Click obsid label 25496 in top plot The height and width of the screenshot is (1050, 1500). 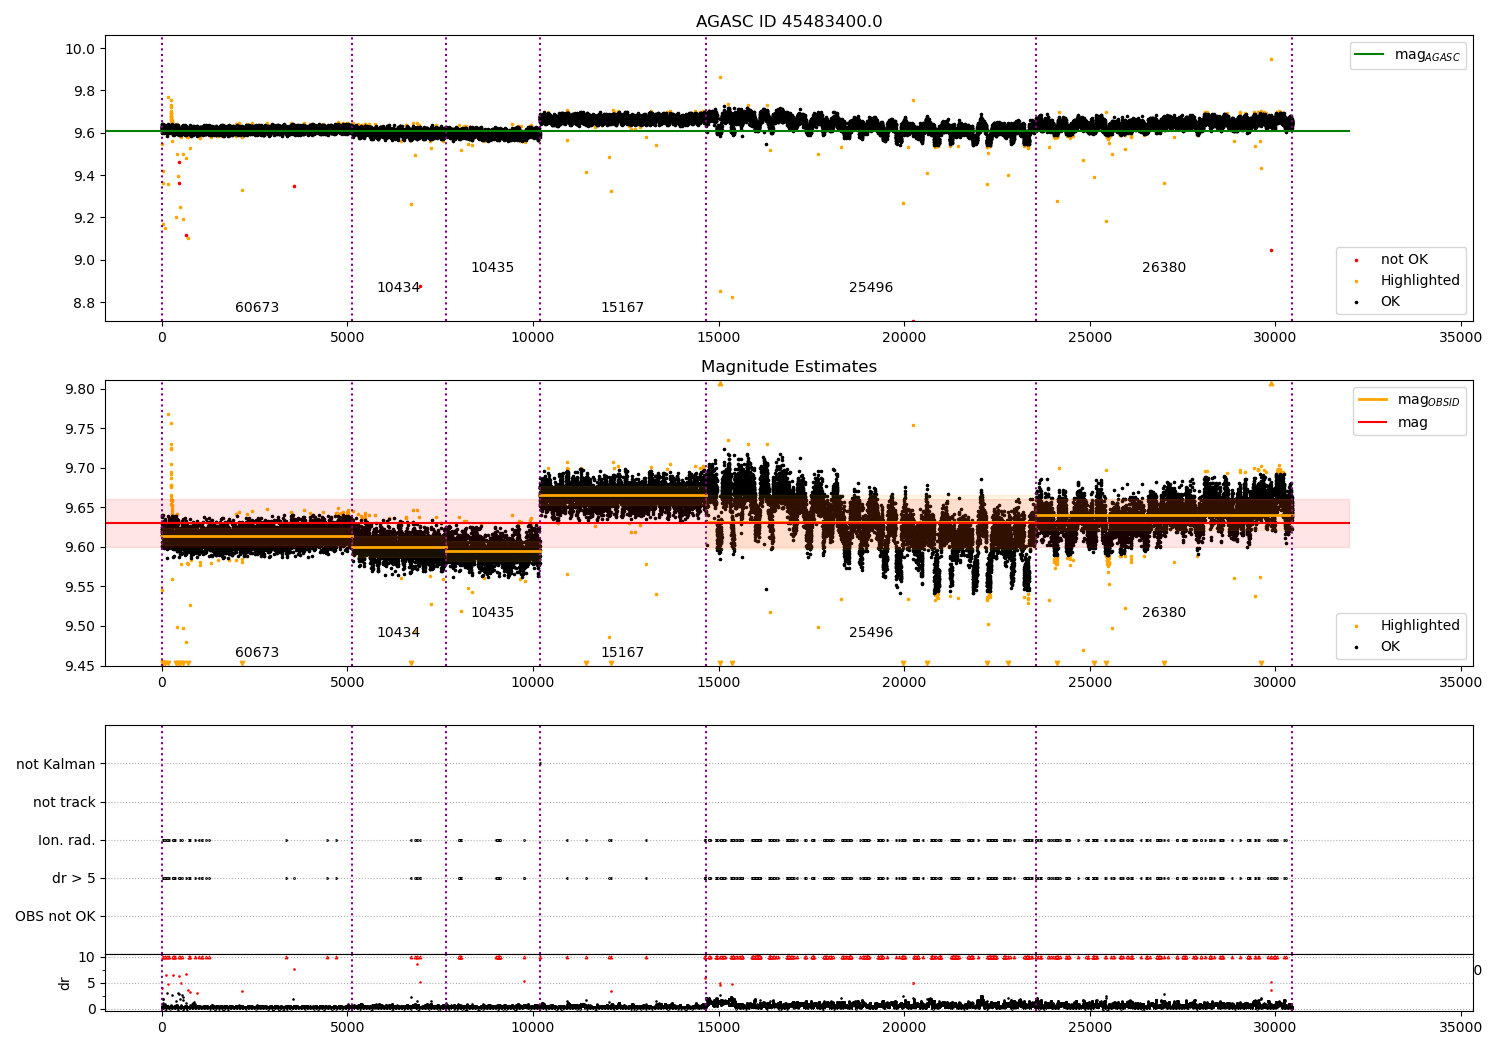(x=871, y=288)
